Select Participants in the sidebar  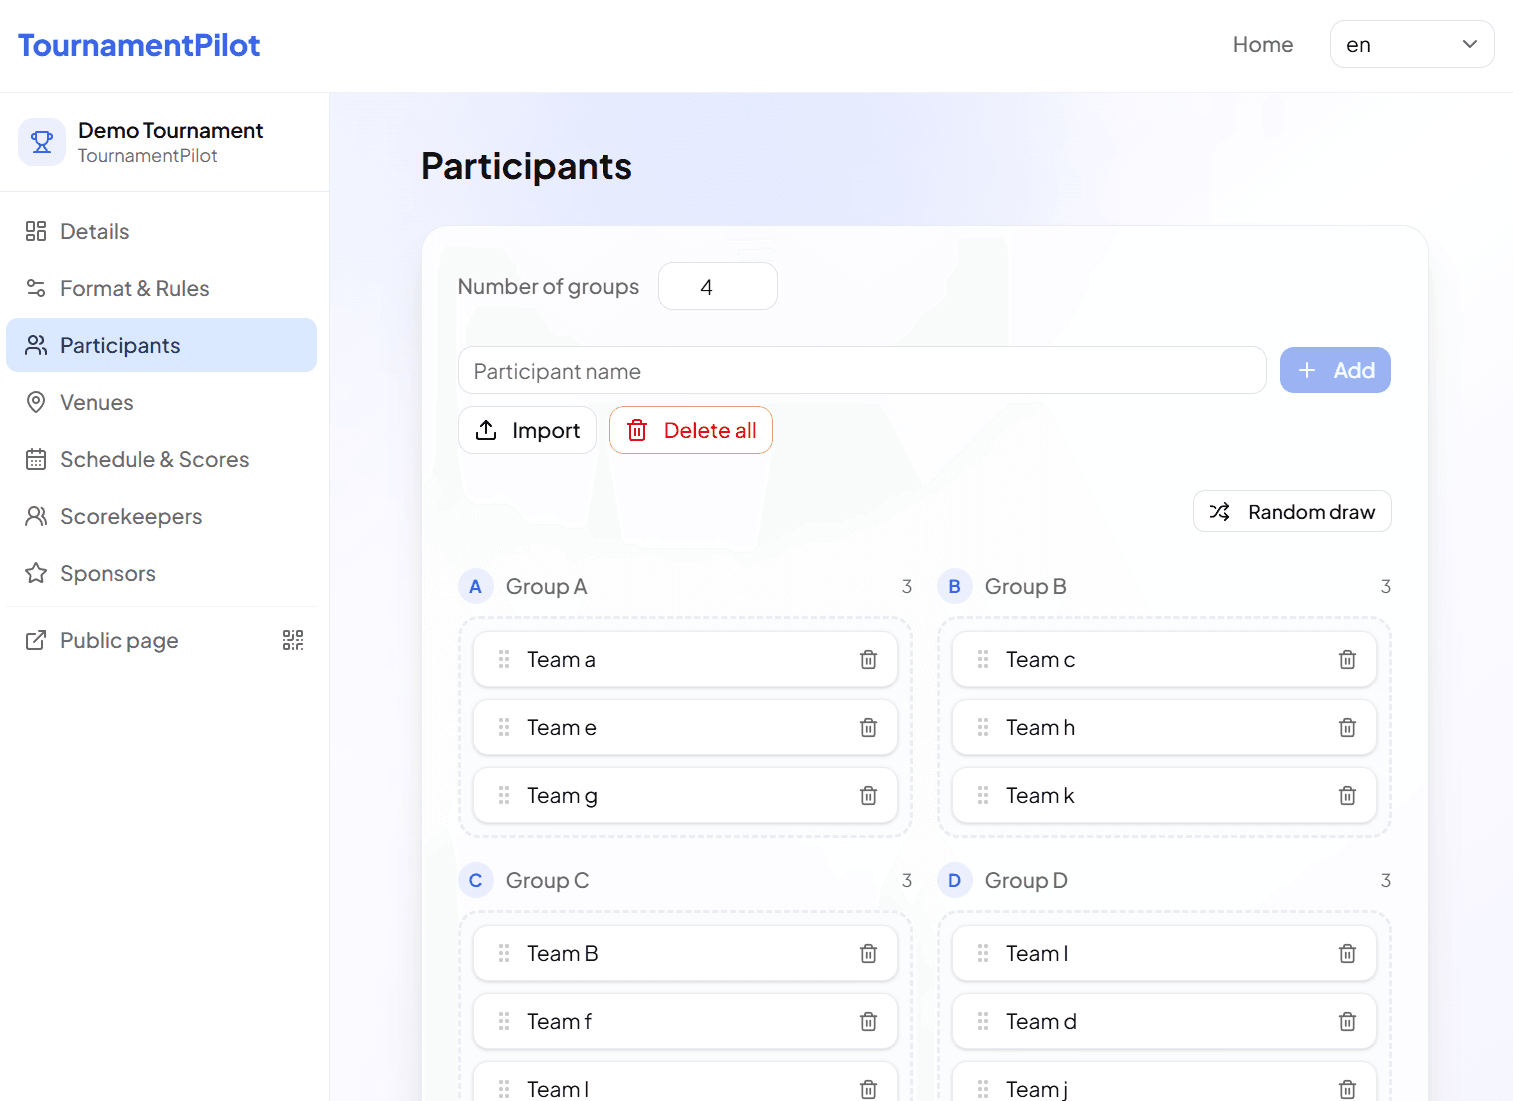pos(162,345)
